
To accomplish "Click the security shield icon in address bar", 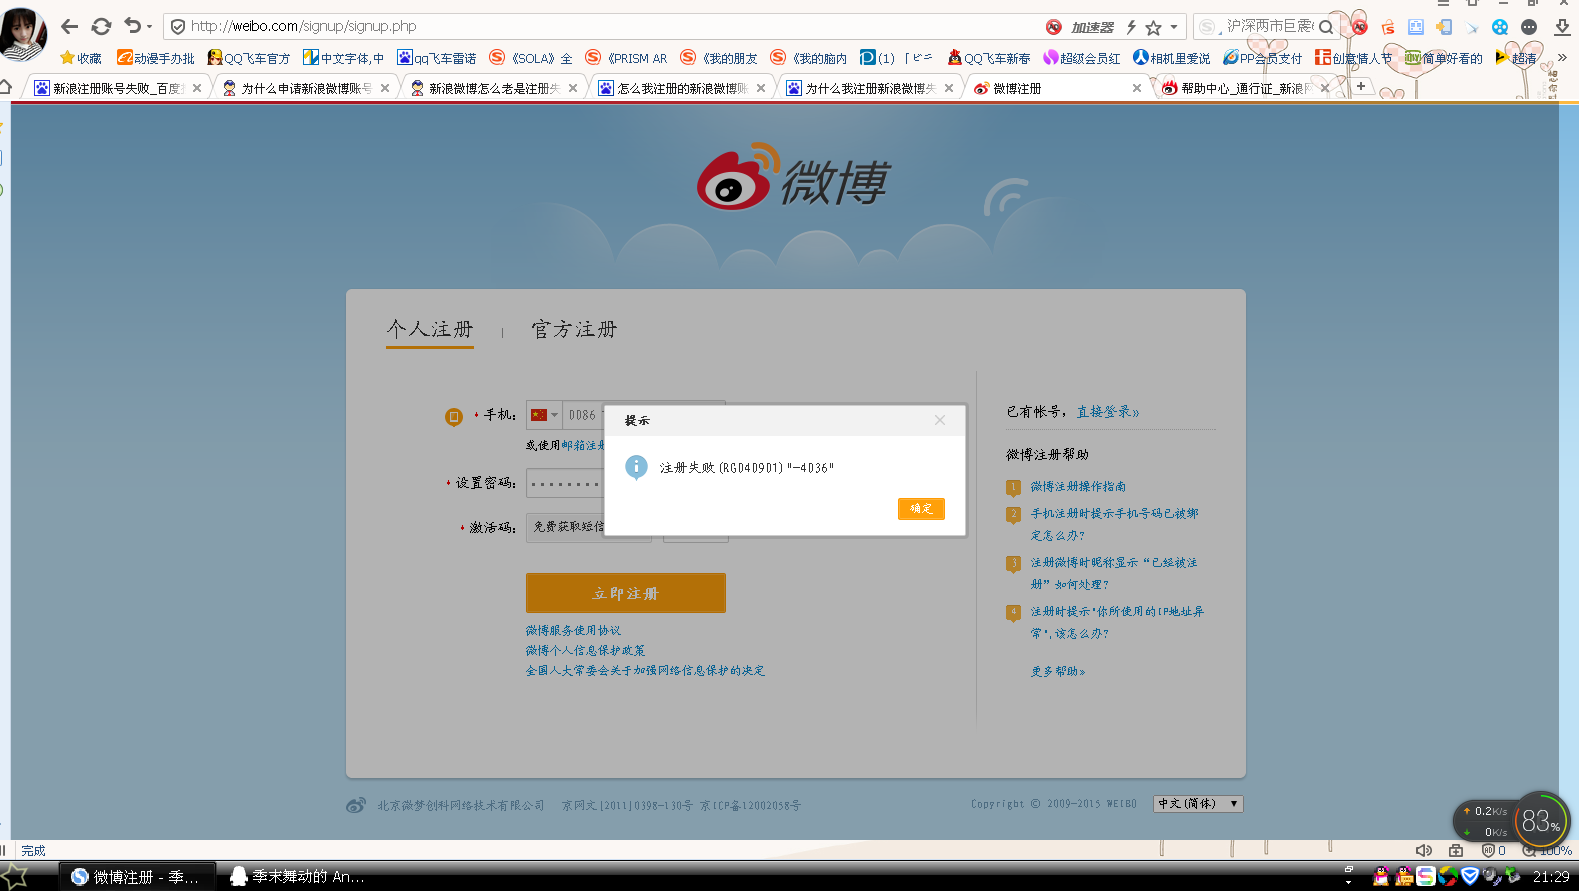I will tap(178, 26).
